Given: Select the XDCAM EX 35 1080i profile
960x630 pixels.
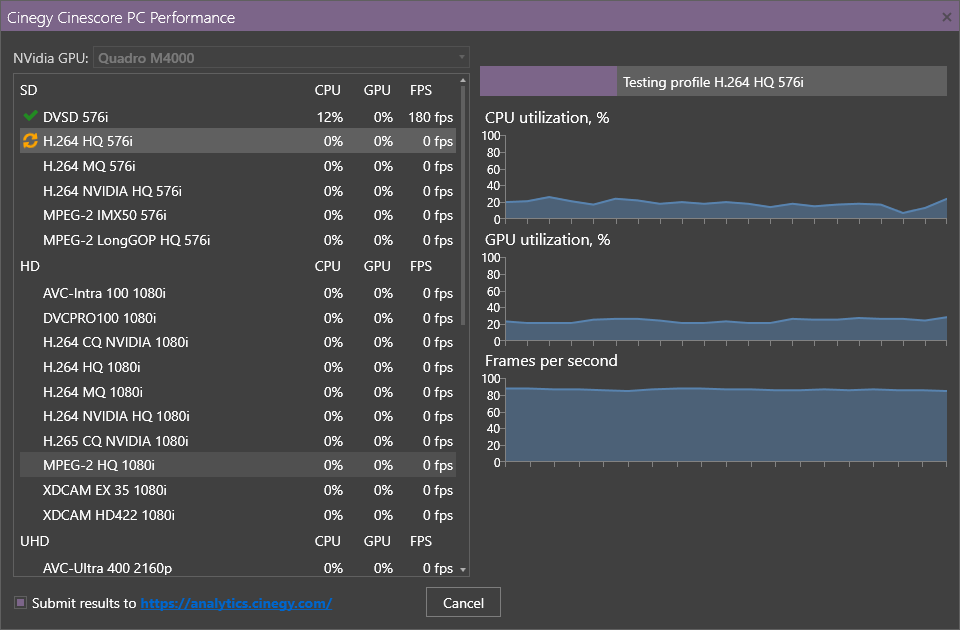Looking at the screenshot, I should (x=238, y=490).
